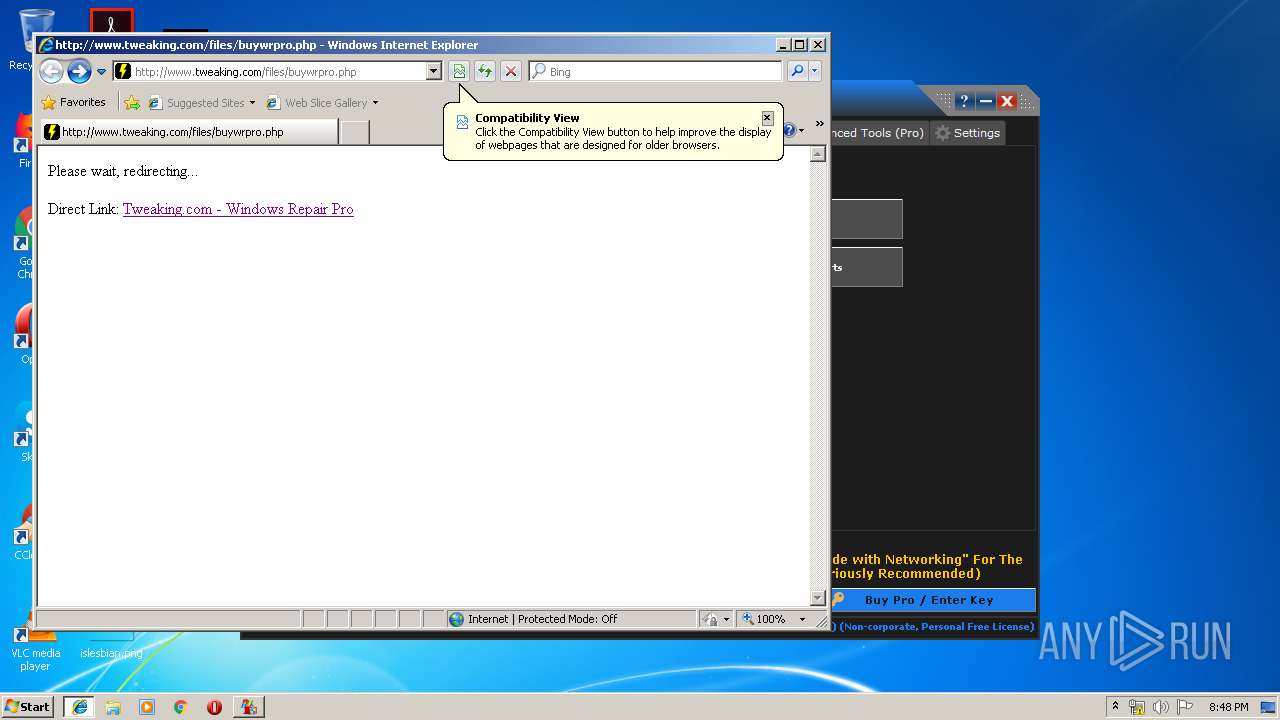Open the recent pages dropdown beside Forward
The height and width of the screenshot is (720, 1280).
101,72
